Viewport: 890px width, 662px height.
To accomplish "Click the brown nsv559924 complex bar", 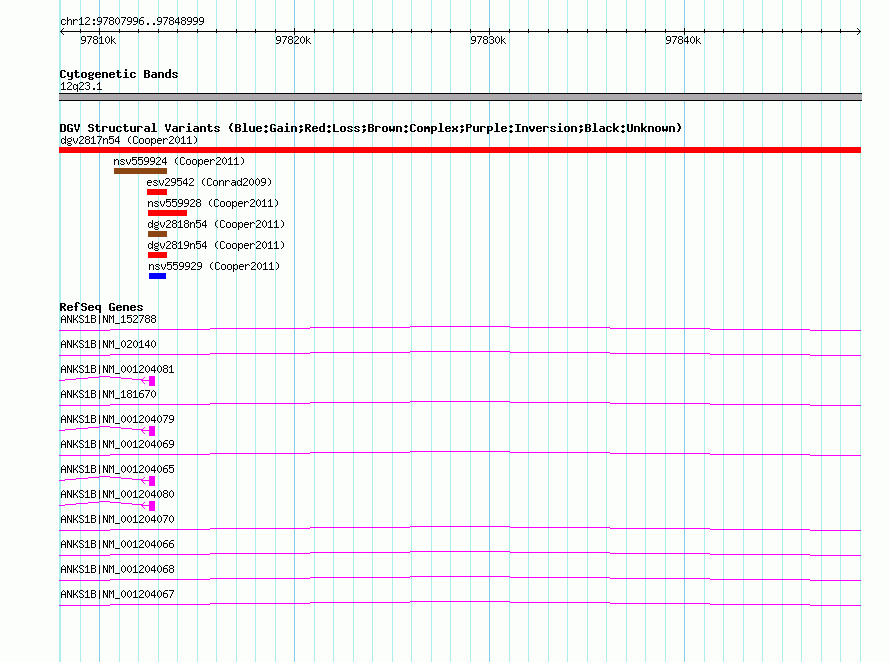I will [140, 171].
